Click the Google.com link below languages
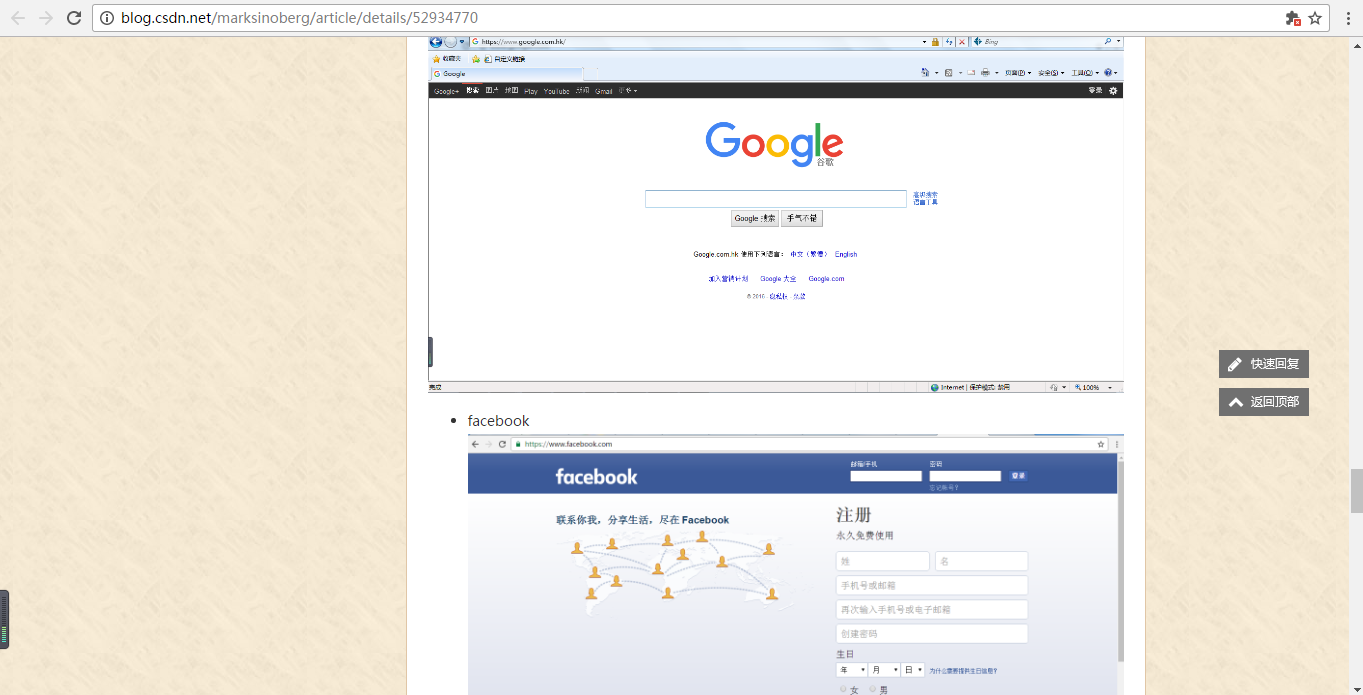 pos(826,279)
